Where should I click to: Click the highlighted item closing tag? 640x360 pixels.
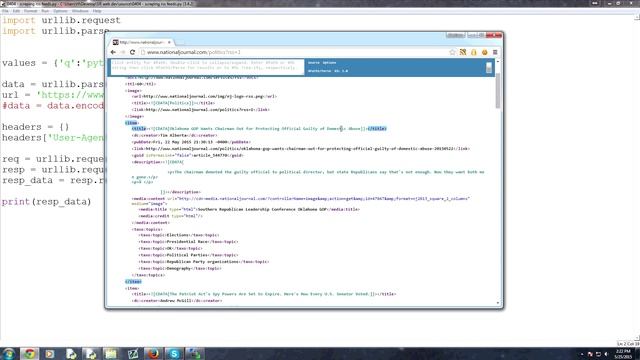(133, 282)
